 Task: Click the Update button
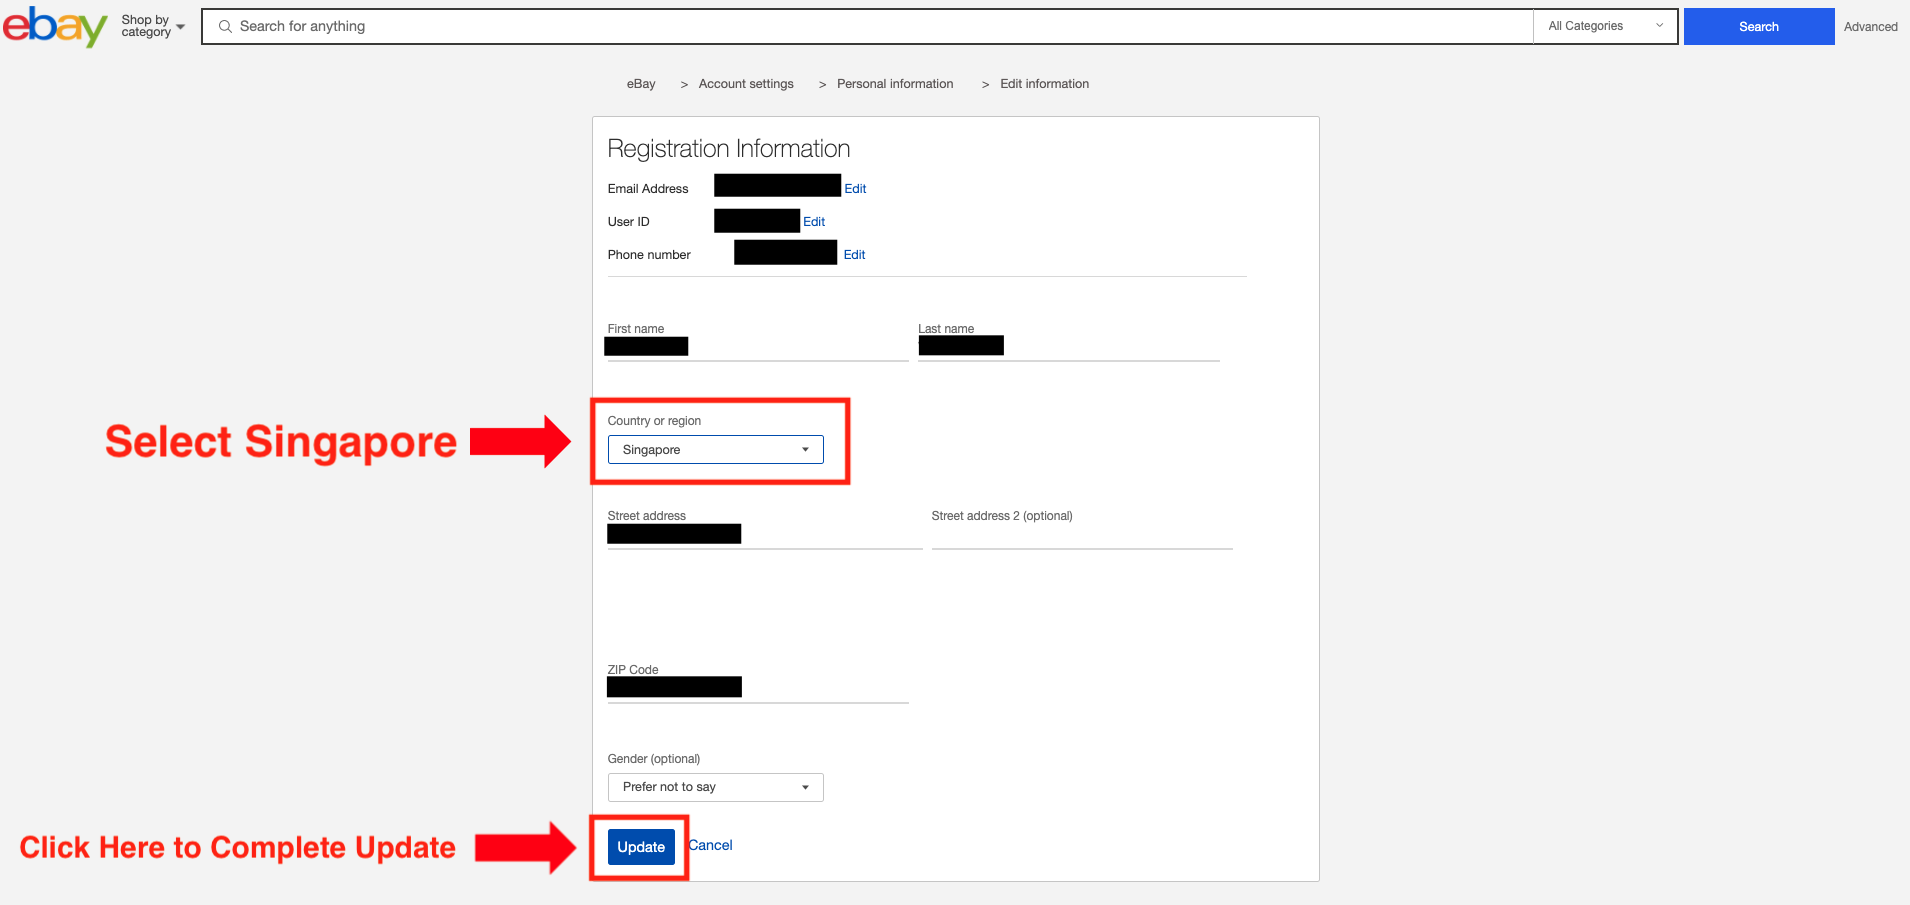click(x=641, y=847)
